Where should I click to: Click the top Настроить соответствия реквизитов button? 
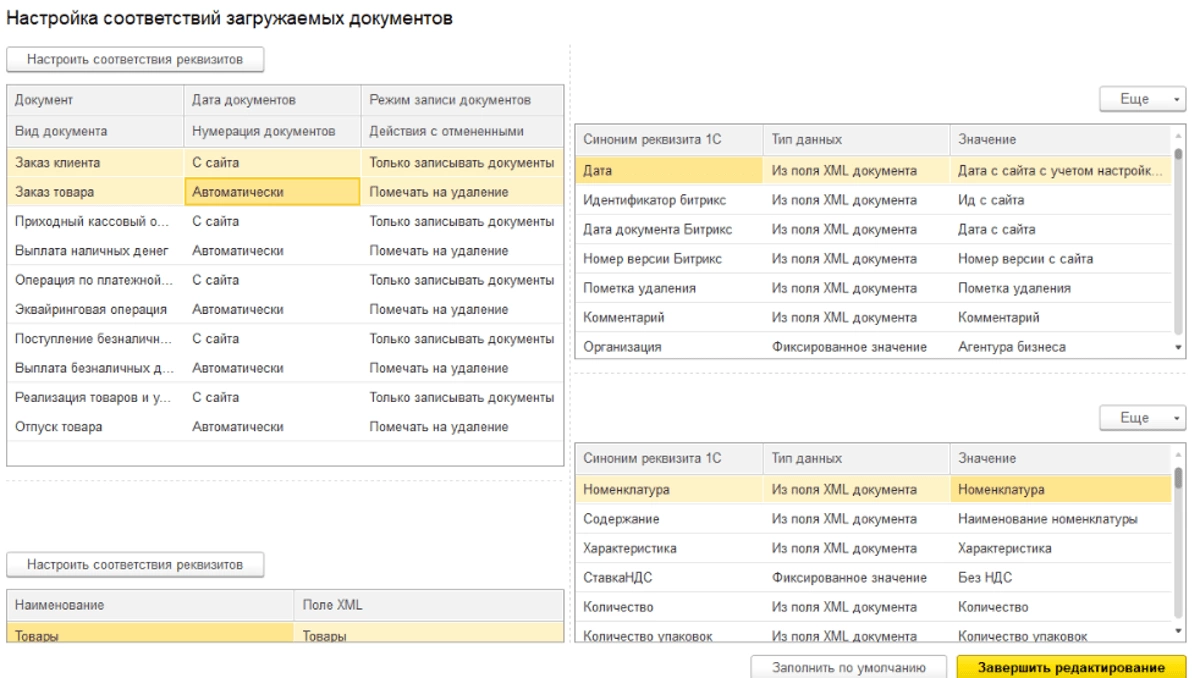(x=135, y=59)
